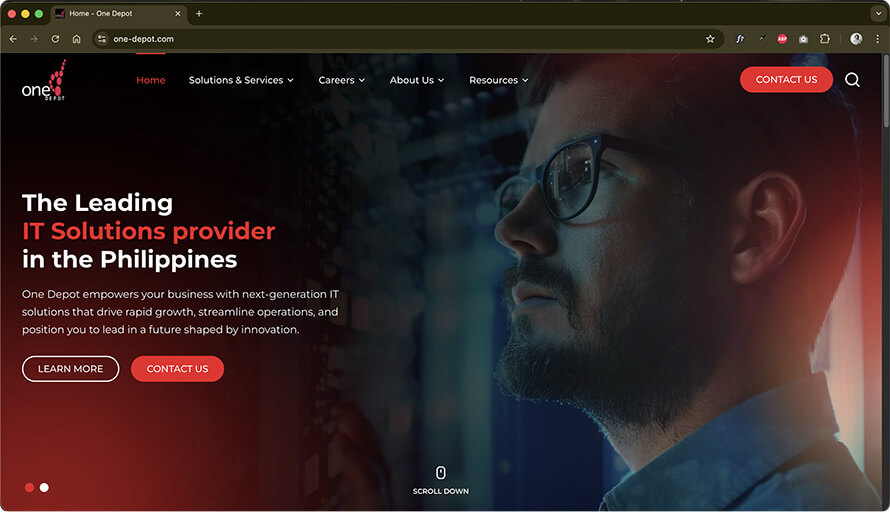Screen dimensions: 890x512
Task: Open the profile avatar
Action: click(856, 39)
